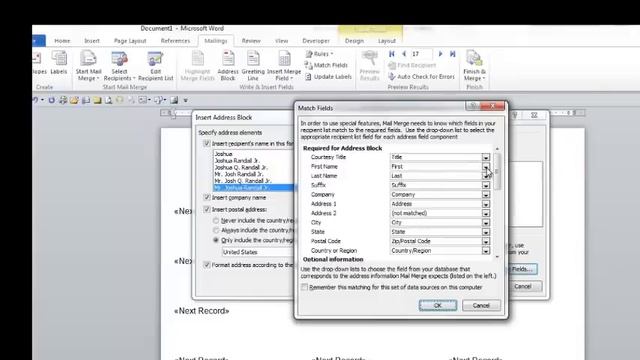Toggle Insert postal address checkbox

(x=207, y=209)
